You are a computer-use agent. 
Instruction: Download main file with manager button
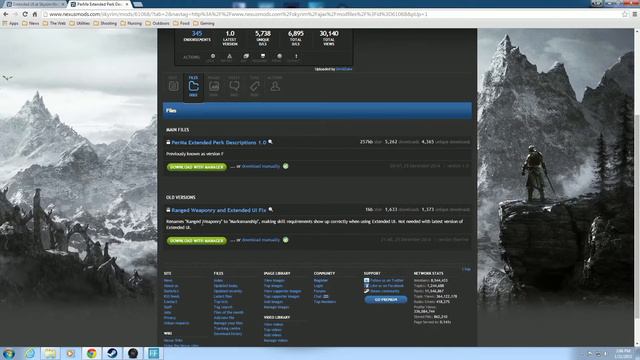point(197,167)
